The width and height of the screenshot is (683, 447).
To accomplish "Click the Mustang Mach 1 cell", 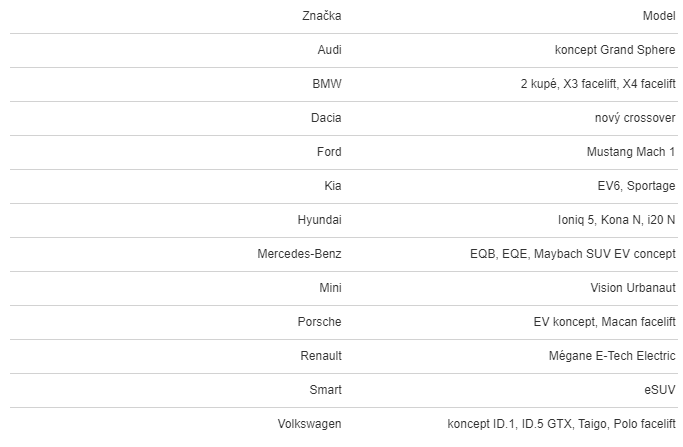I will pyautogui.click(x=631, y=152).
